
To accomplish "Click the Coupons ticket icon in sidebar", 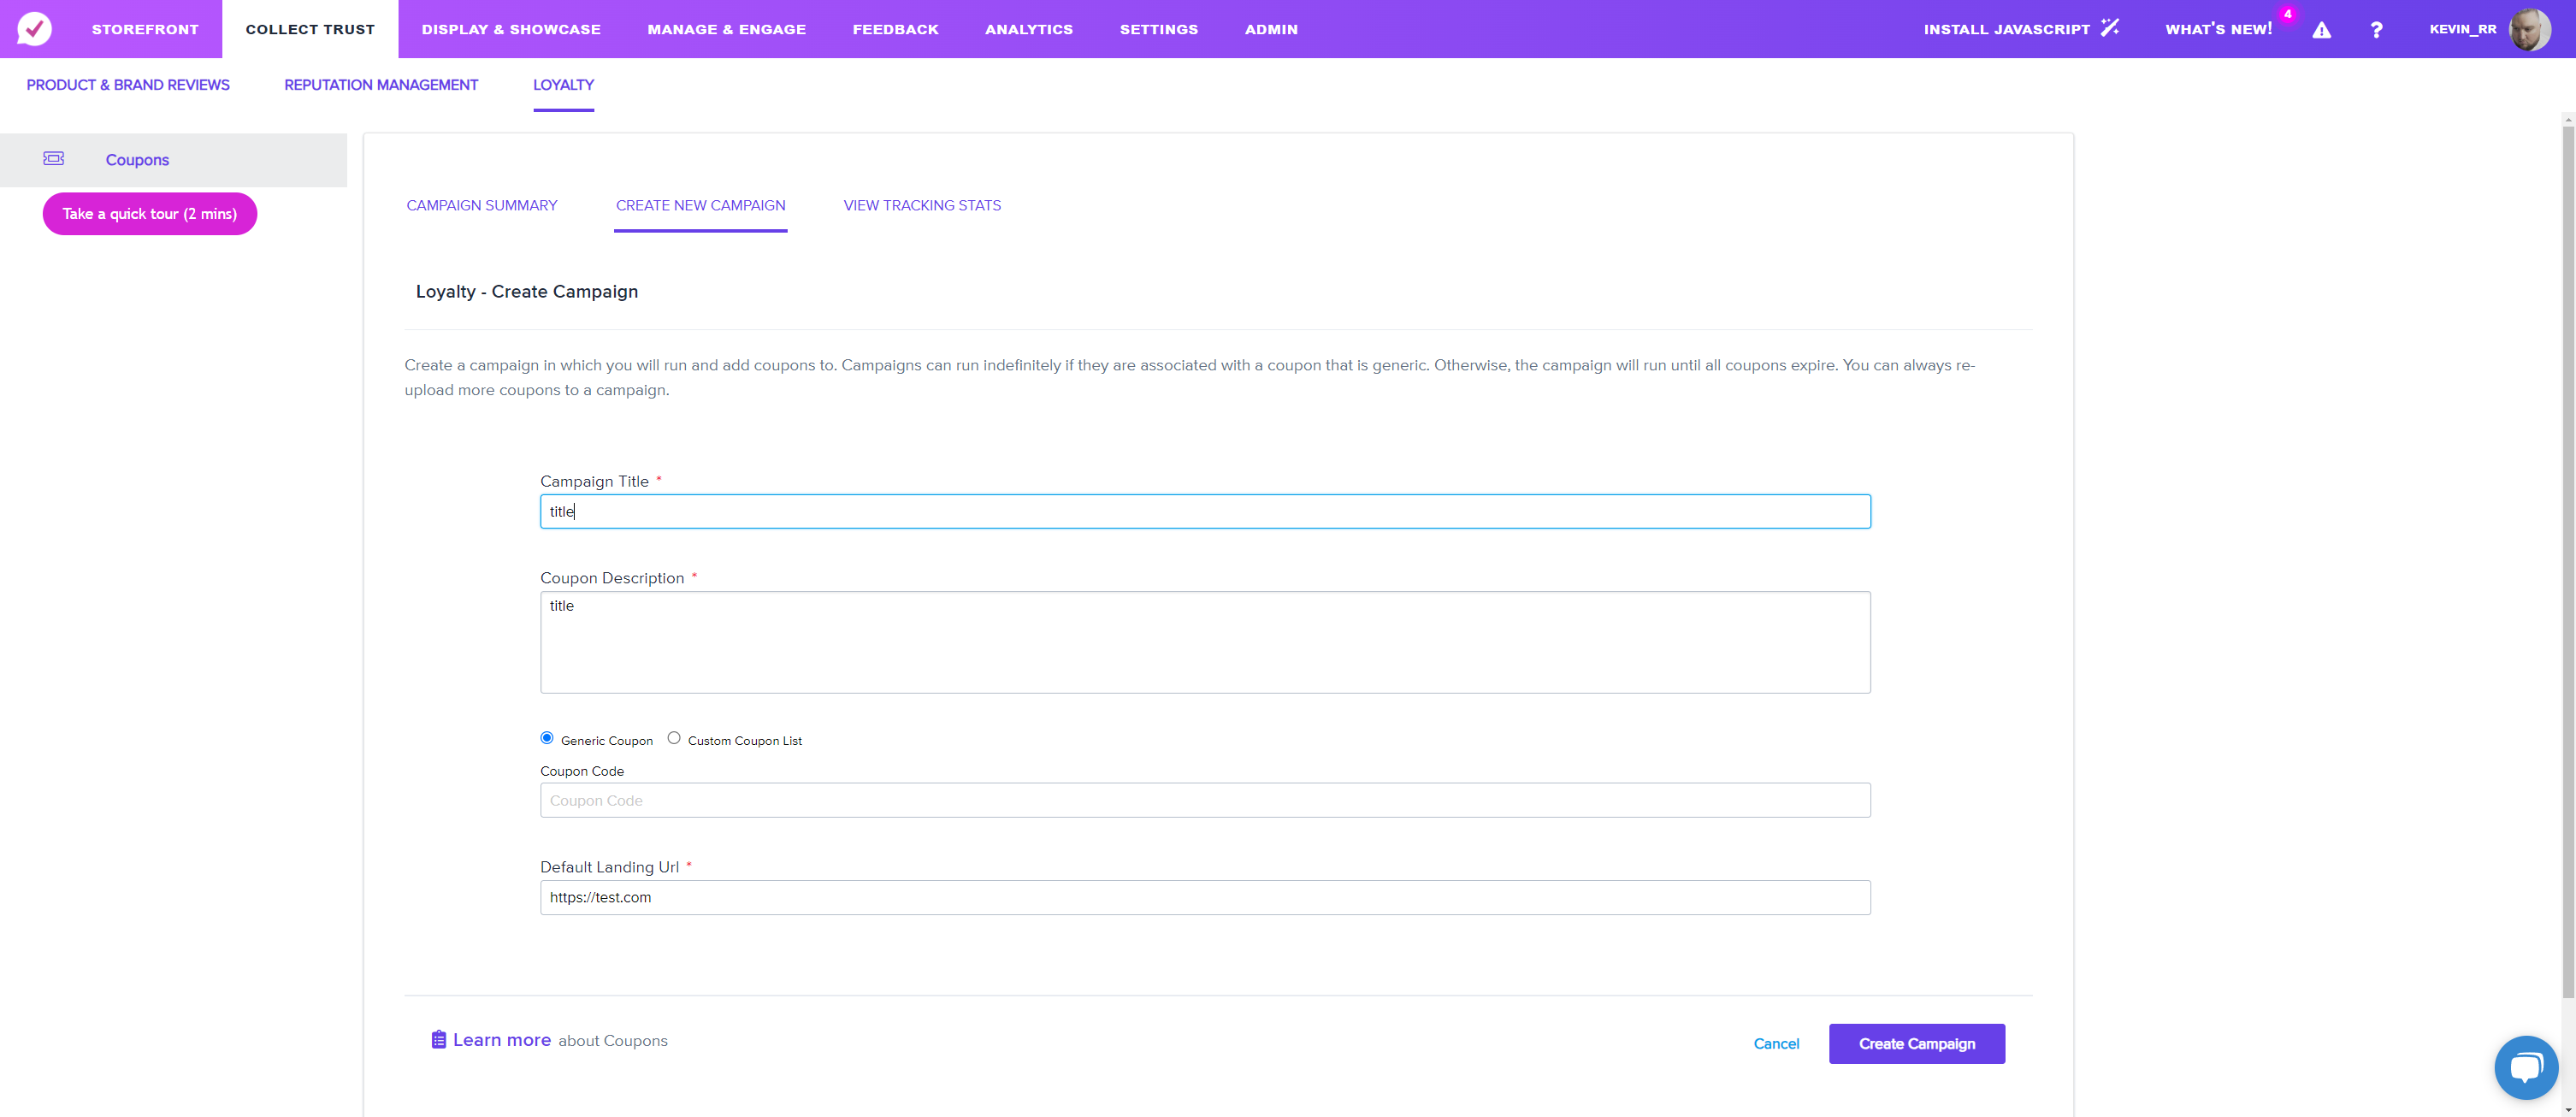I will 54,159.
